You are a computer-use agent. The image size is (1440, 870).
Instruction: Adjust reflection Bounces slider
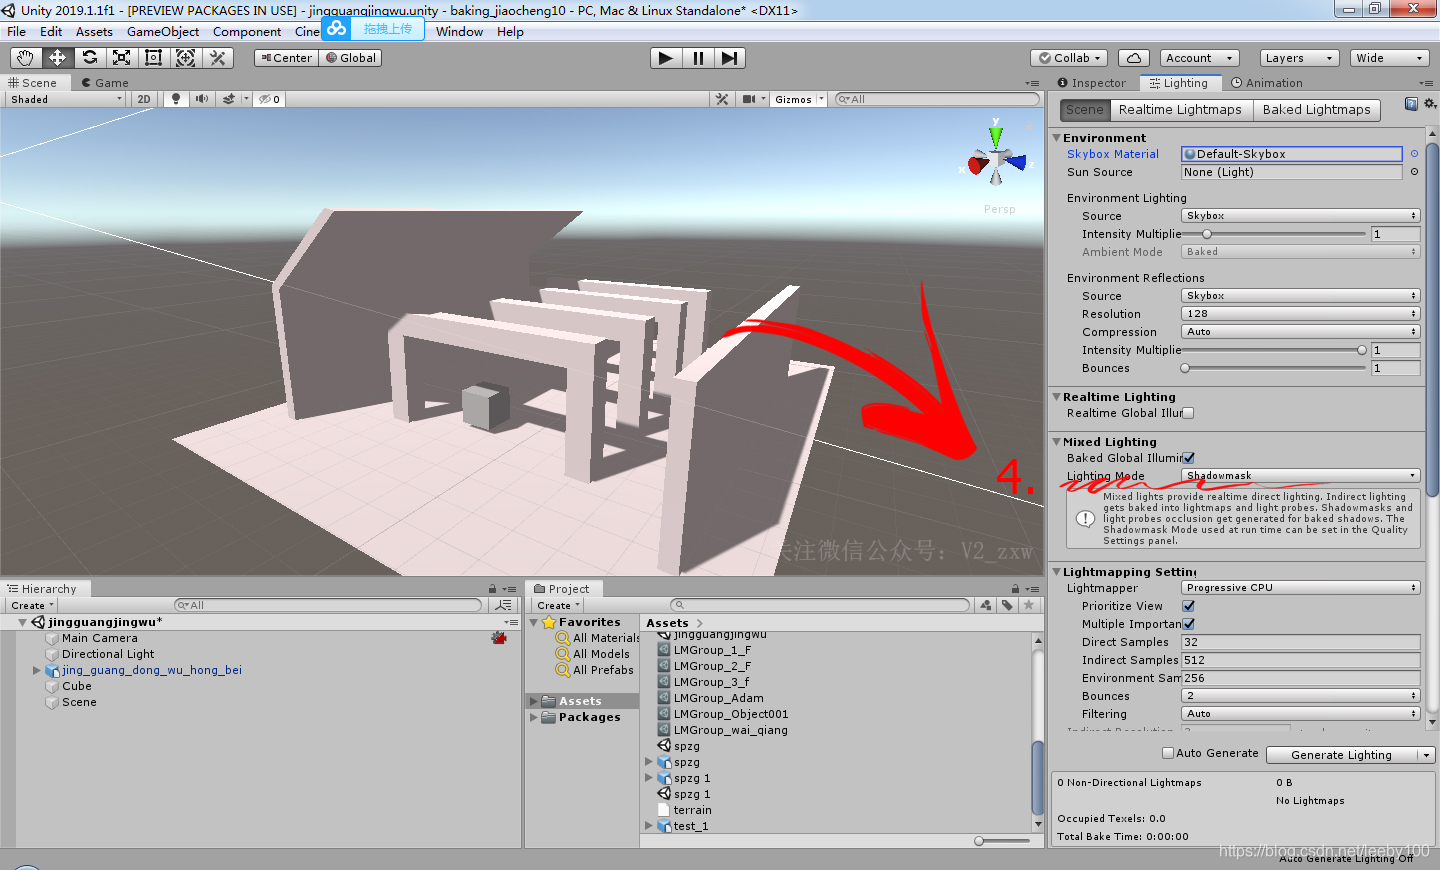[x=1274, y=368]
